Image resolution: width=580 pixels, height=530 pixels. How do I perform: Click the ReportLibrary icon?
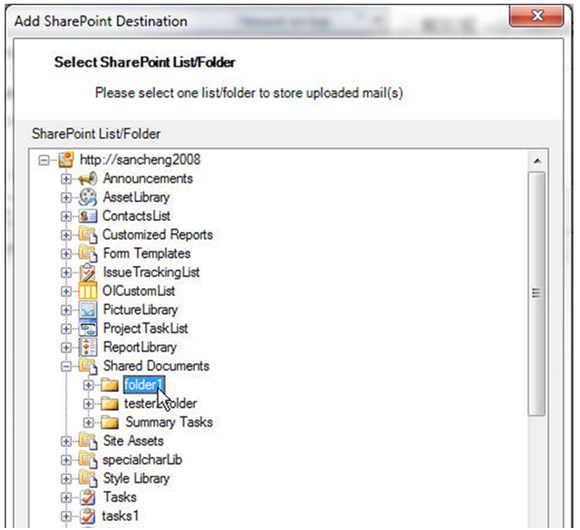(x=88, y=347)
